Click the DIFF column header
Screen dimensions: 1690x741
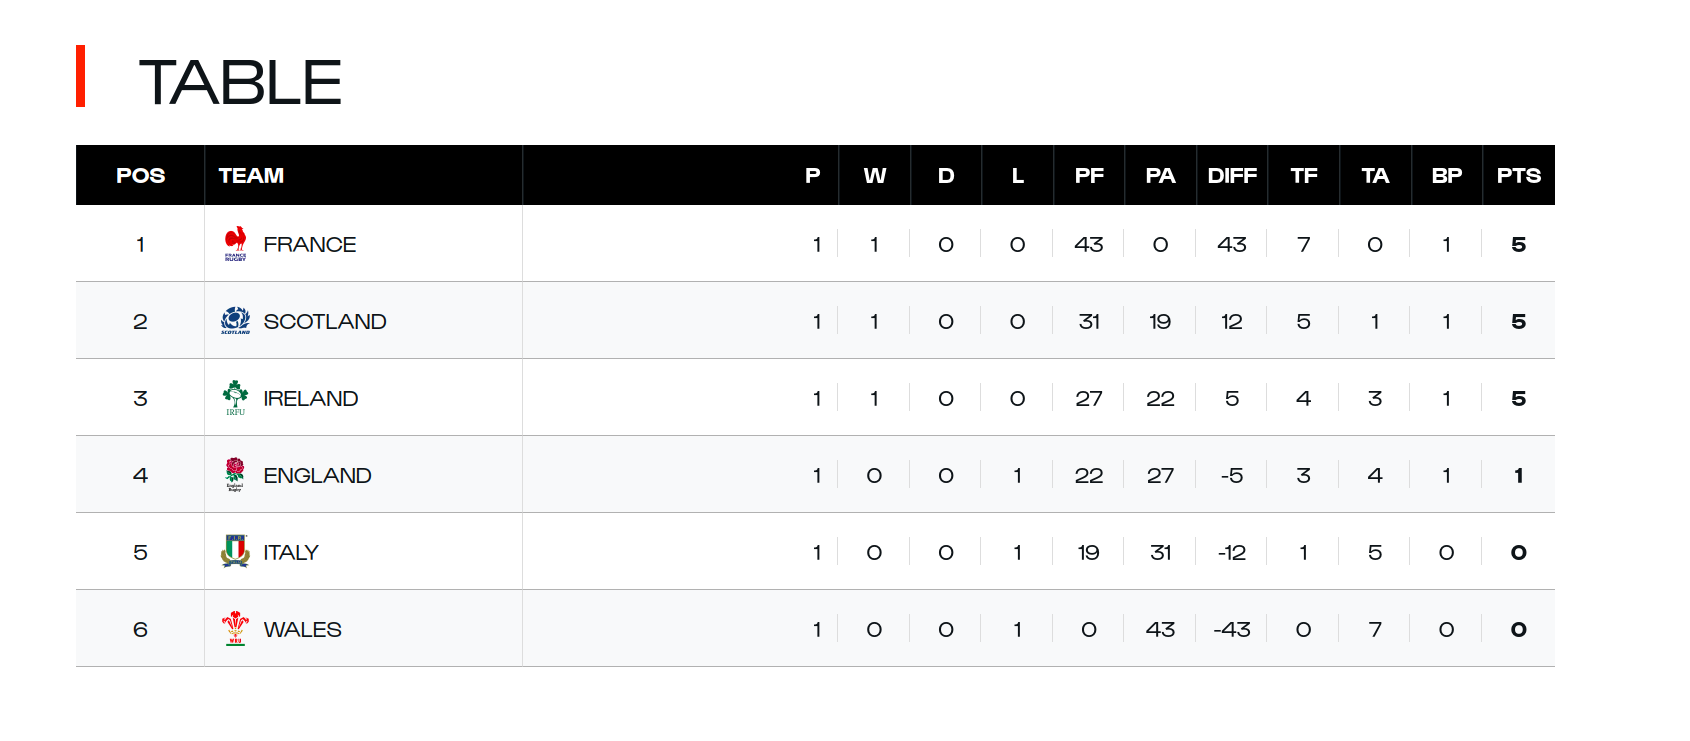click(x=1232, y=176)
